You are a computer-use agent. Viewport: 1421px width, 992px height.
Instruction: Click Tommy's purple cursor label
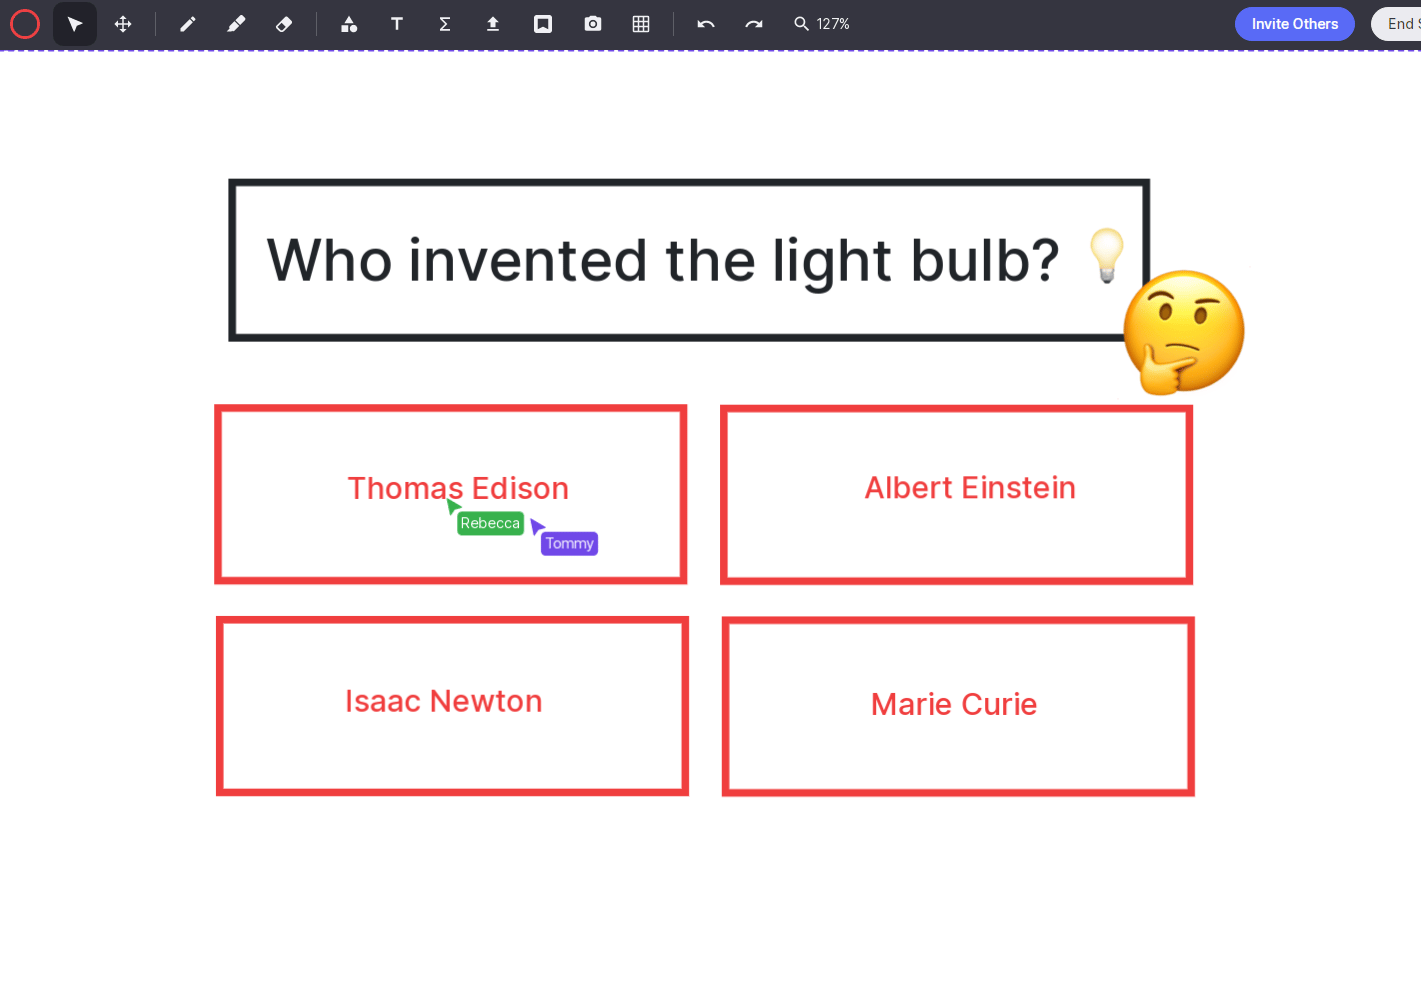click(569, 543)
